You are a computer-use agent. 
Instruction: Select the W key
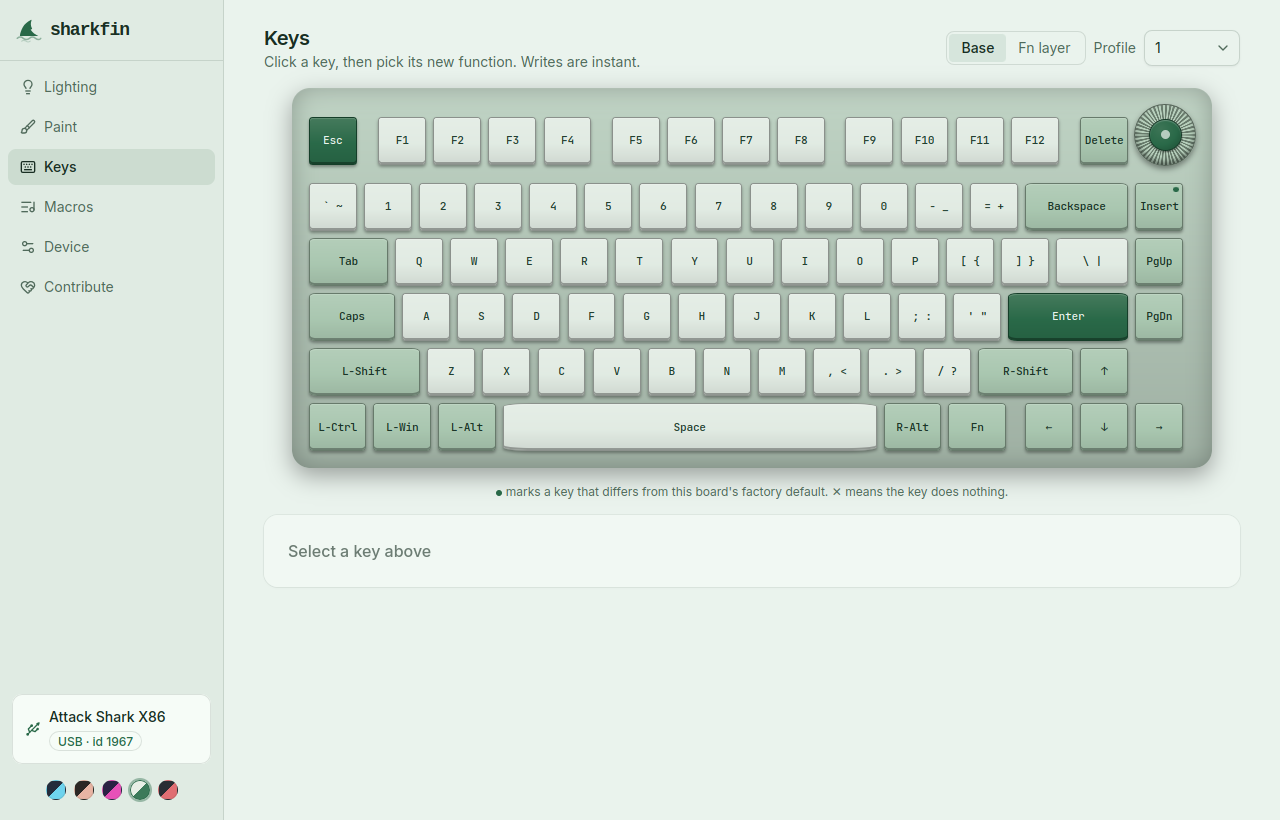[474, 261]
